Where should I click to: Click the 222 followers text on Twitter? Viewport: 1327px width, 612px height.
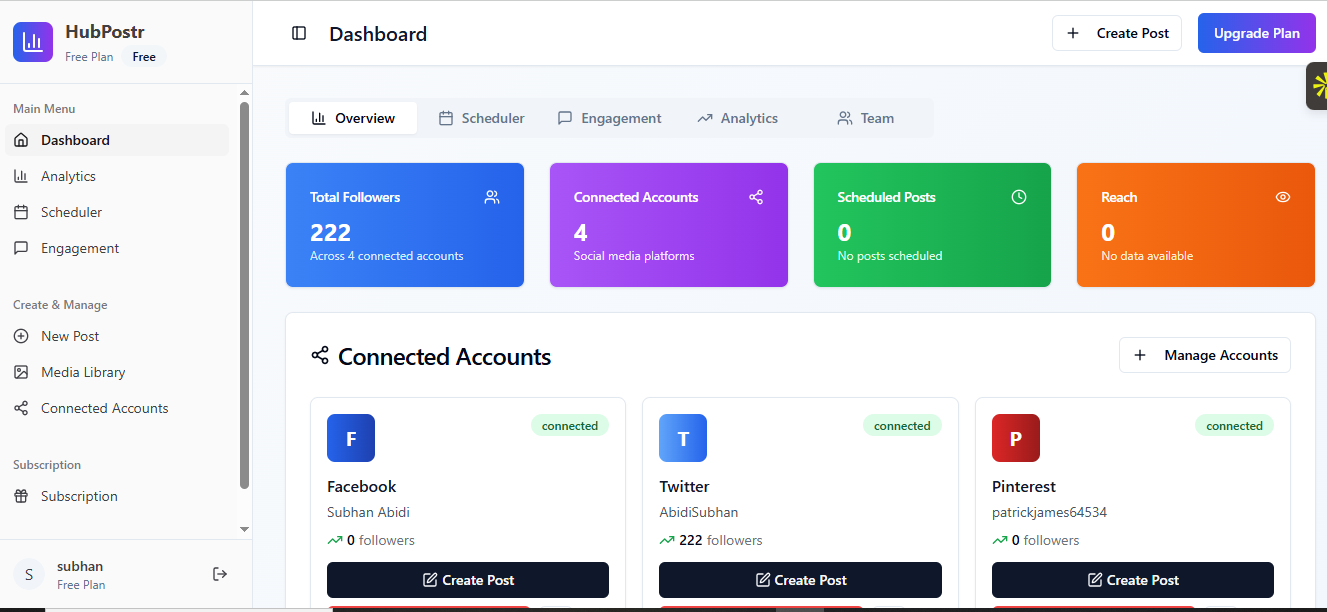pyautogui.click(x=720, y=540)
